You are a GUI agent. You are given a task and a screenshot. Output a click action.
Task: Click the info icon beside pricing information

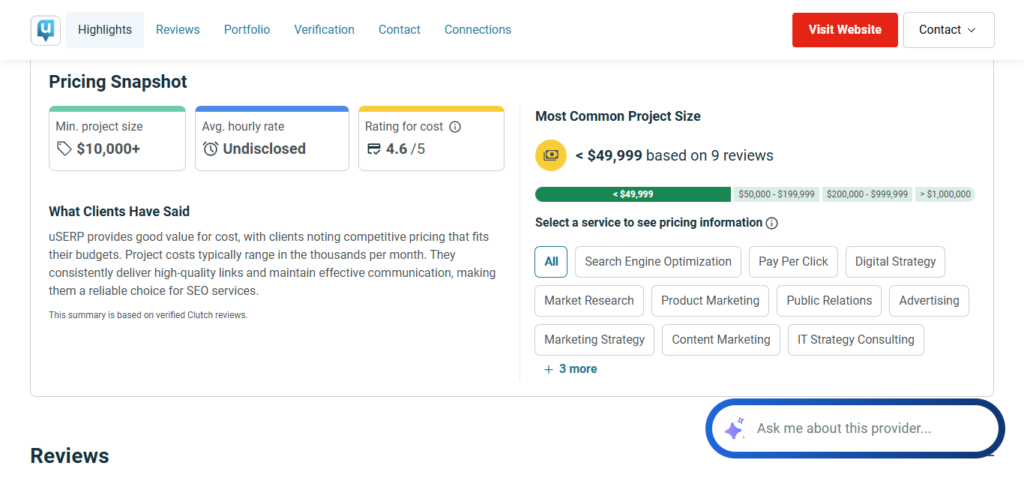pos(771,223)
